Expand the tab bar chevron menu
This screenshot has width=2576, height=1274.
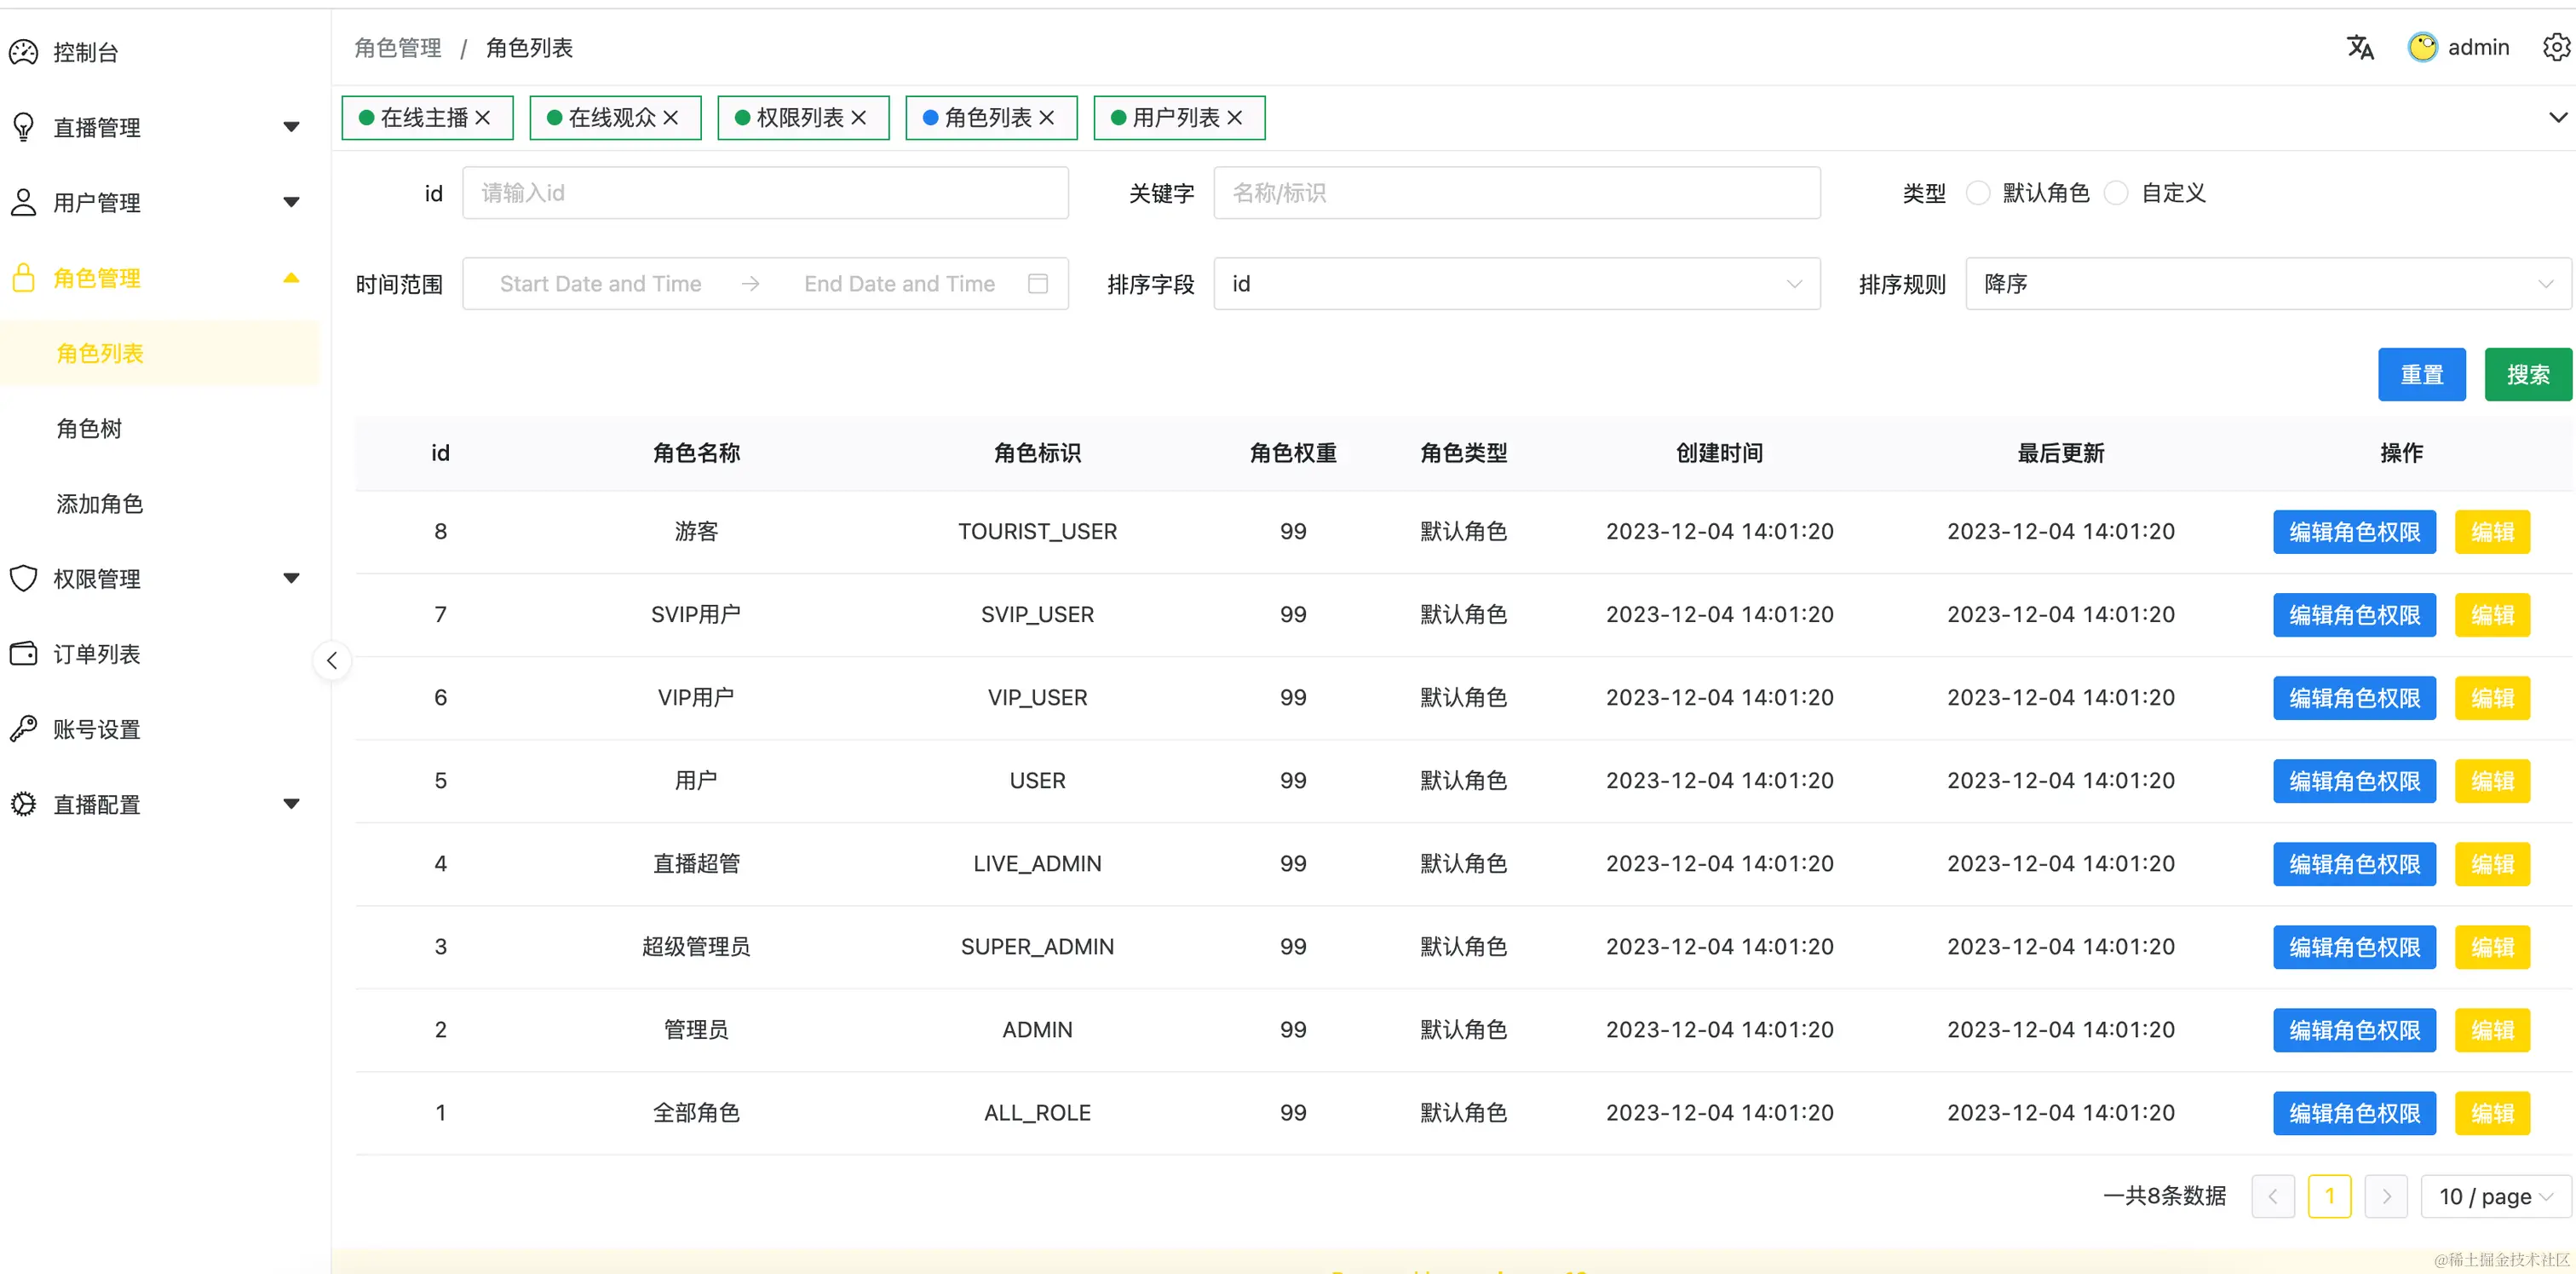2557,118
